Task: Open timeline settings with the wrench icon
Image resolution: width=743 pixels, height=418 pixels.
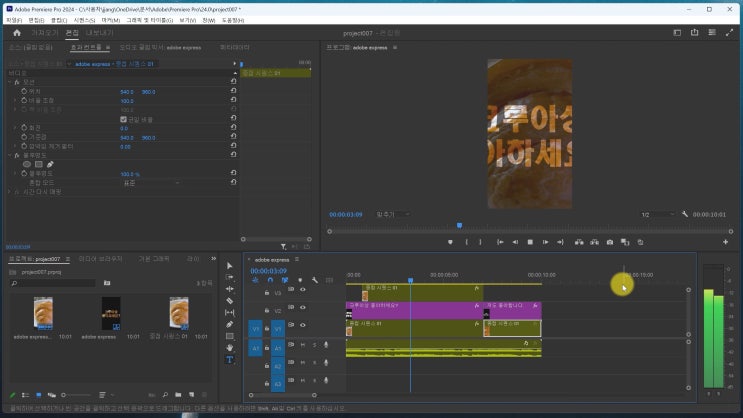Action: tap(314, 280)
